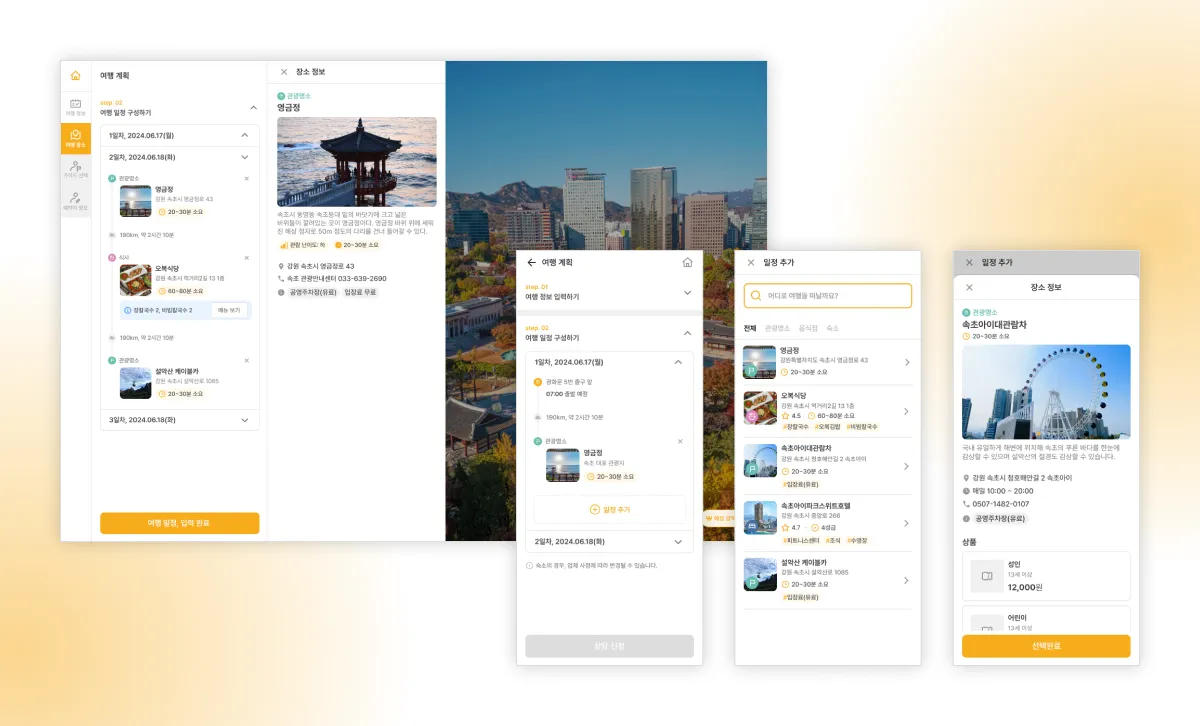Tap home icon in mobile 여행 계획 header
This screenshot has width=1200, height=726.
click(x=687, y=263)
